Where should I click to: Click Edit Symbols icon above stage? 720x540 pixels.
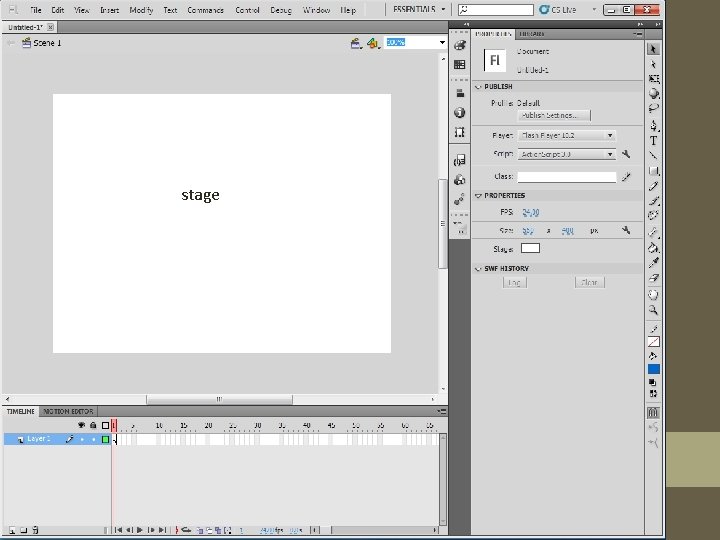373,43
